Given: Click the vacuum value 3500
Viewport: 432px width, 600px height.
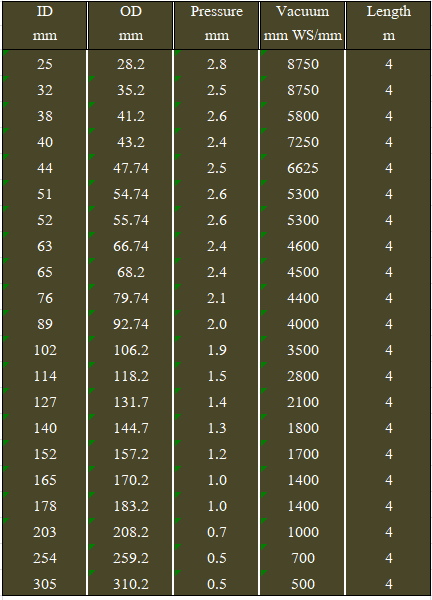Looking at the screenshot, I should click(x=303, y=350).
